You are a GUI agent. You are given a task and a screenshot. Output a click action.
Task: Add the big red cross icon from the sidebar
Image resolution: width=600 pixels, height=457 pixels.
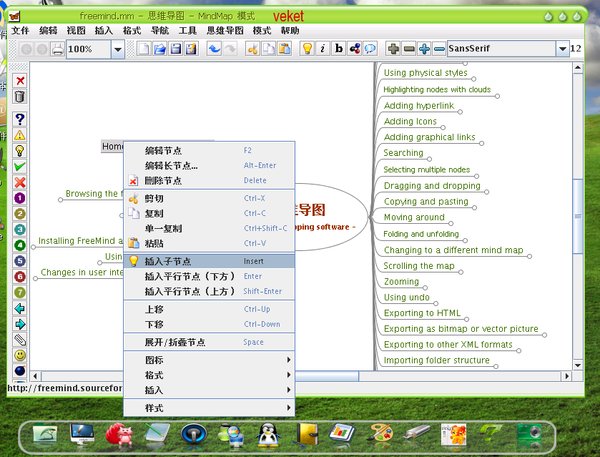click(20, 182)
